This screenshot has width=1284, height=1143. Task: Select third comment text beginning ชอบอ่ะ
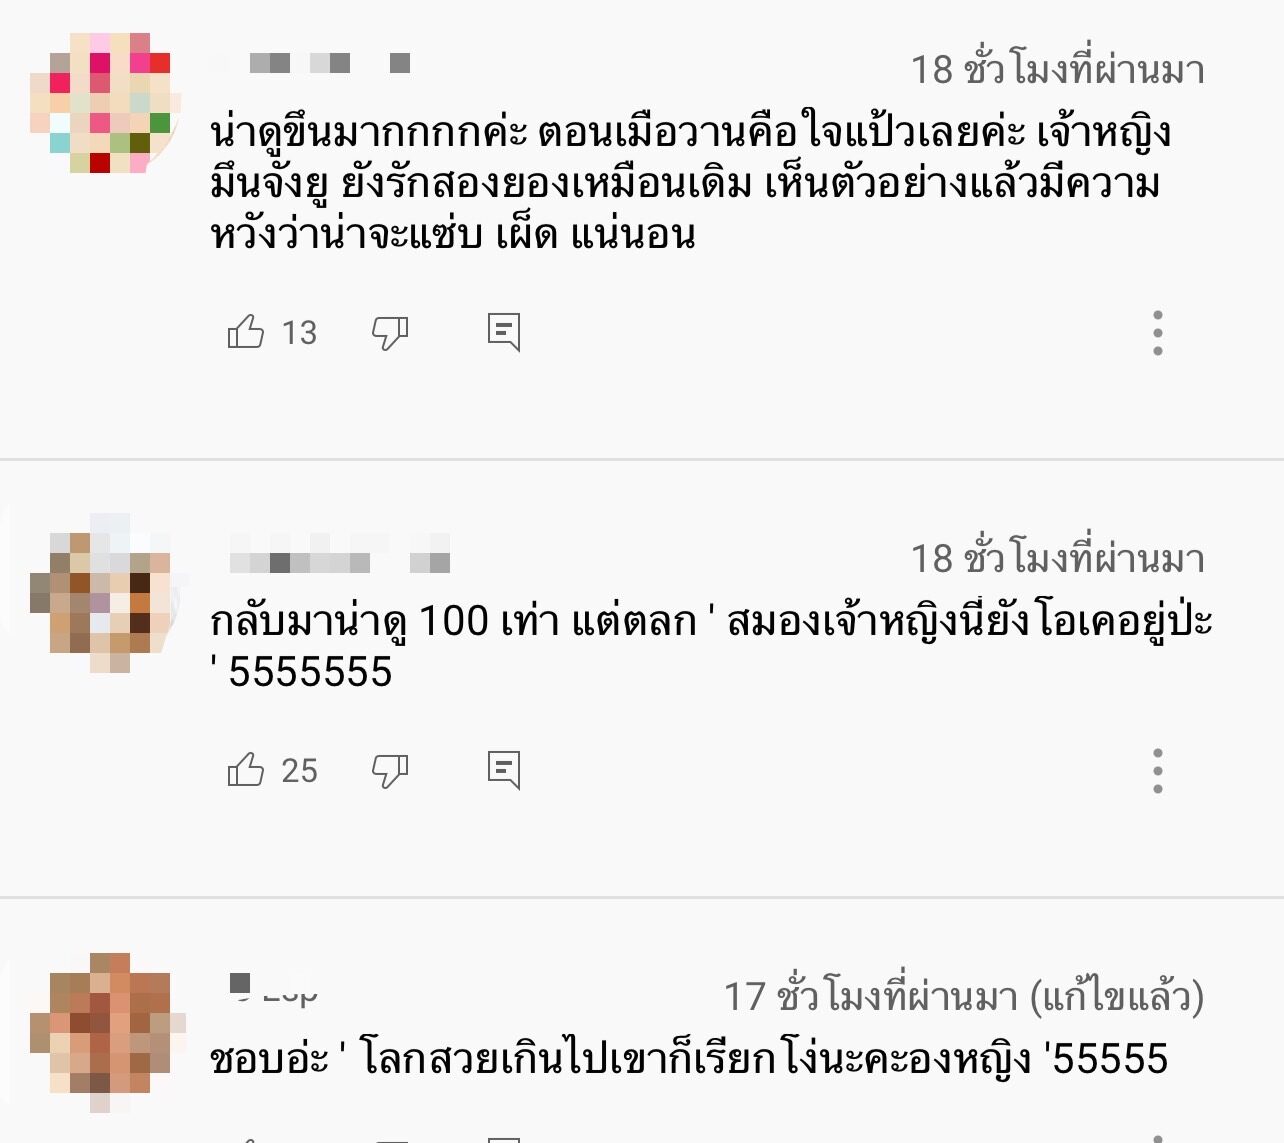[x=689, y=1058]
